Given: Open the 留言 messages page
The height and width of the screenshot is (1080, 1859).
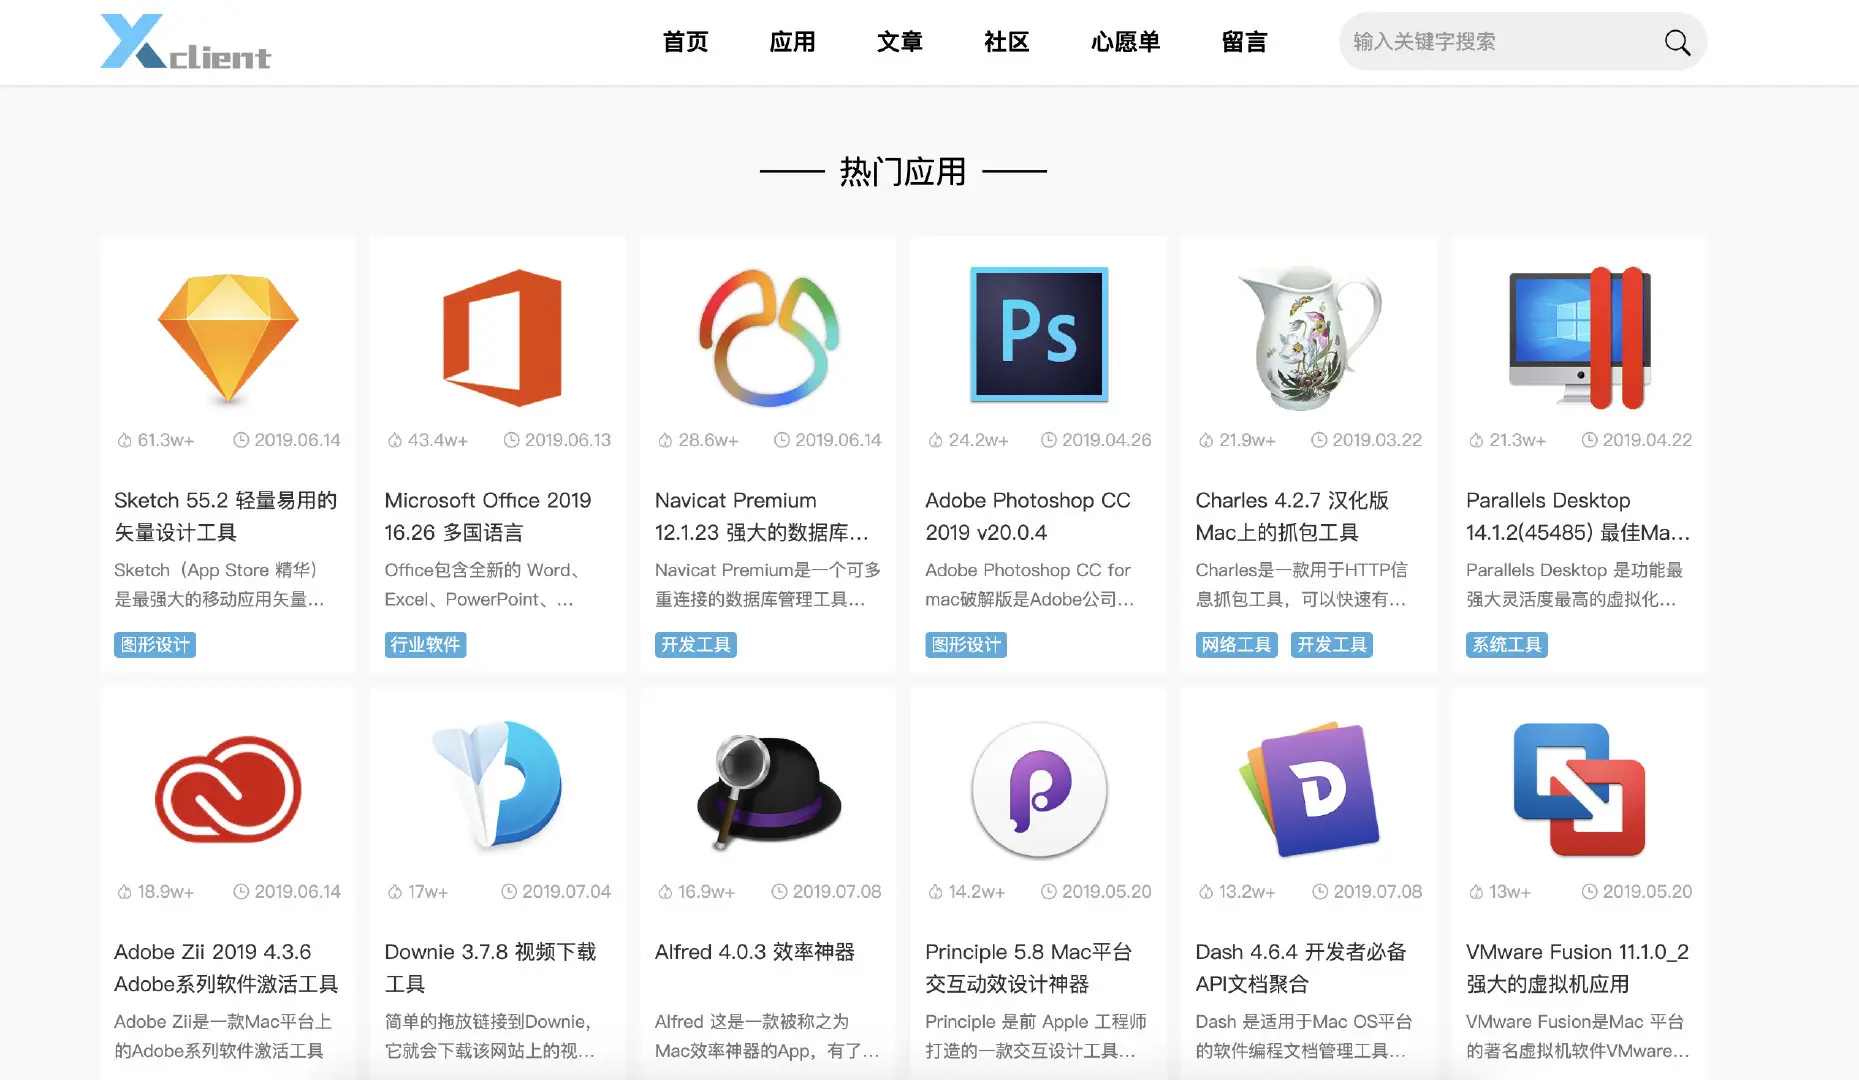Looking at the screenshot, I should pos(1244,42).
